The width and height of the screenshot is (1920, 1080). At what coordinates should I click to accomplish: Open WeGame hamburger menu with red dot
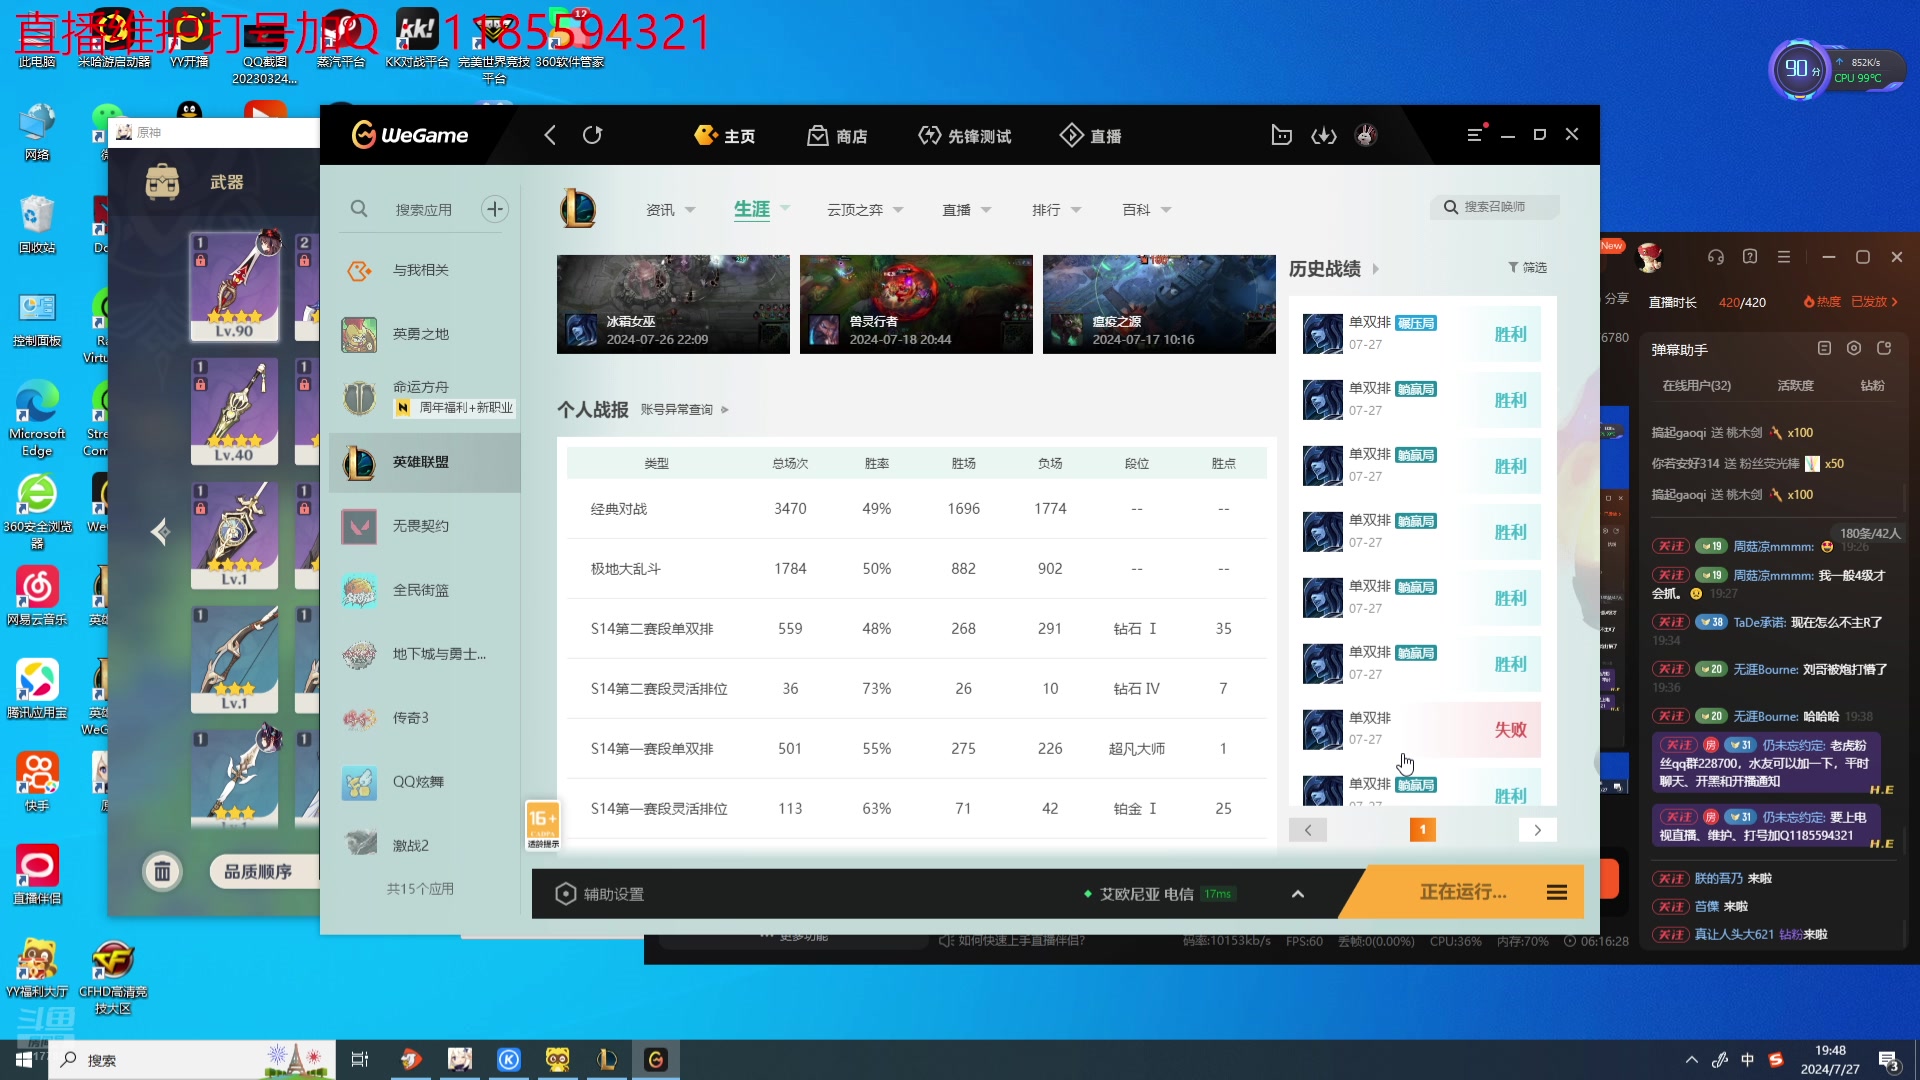point(1475,134)
